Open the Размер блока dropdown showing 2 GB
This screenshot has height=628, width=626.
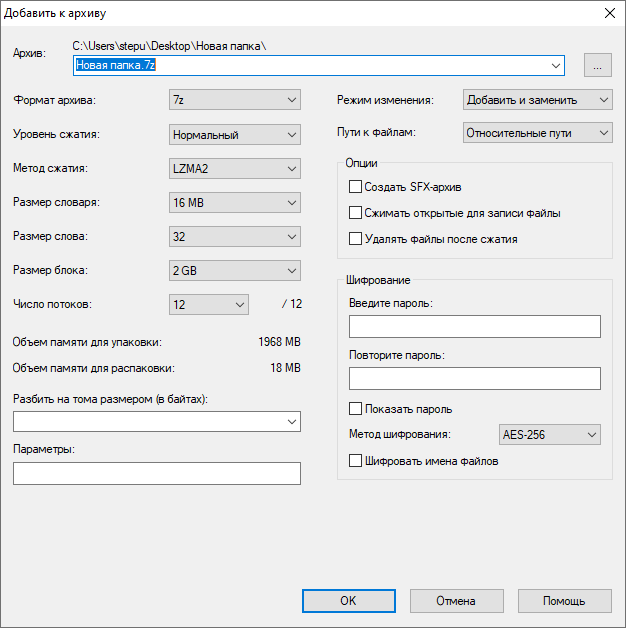click(x=235, y=271)
